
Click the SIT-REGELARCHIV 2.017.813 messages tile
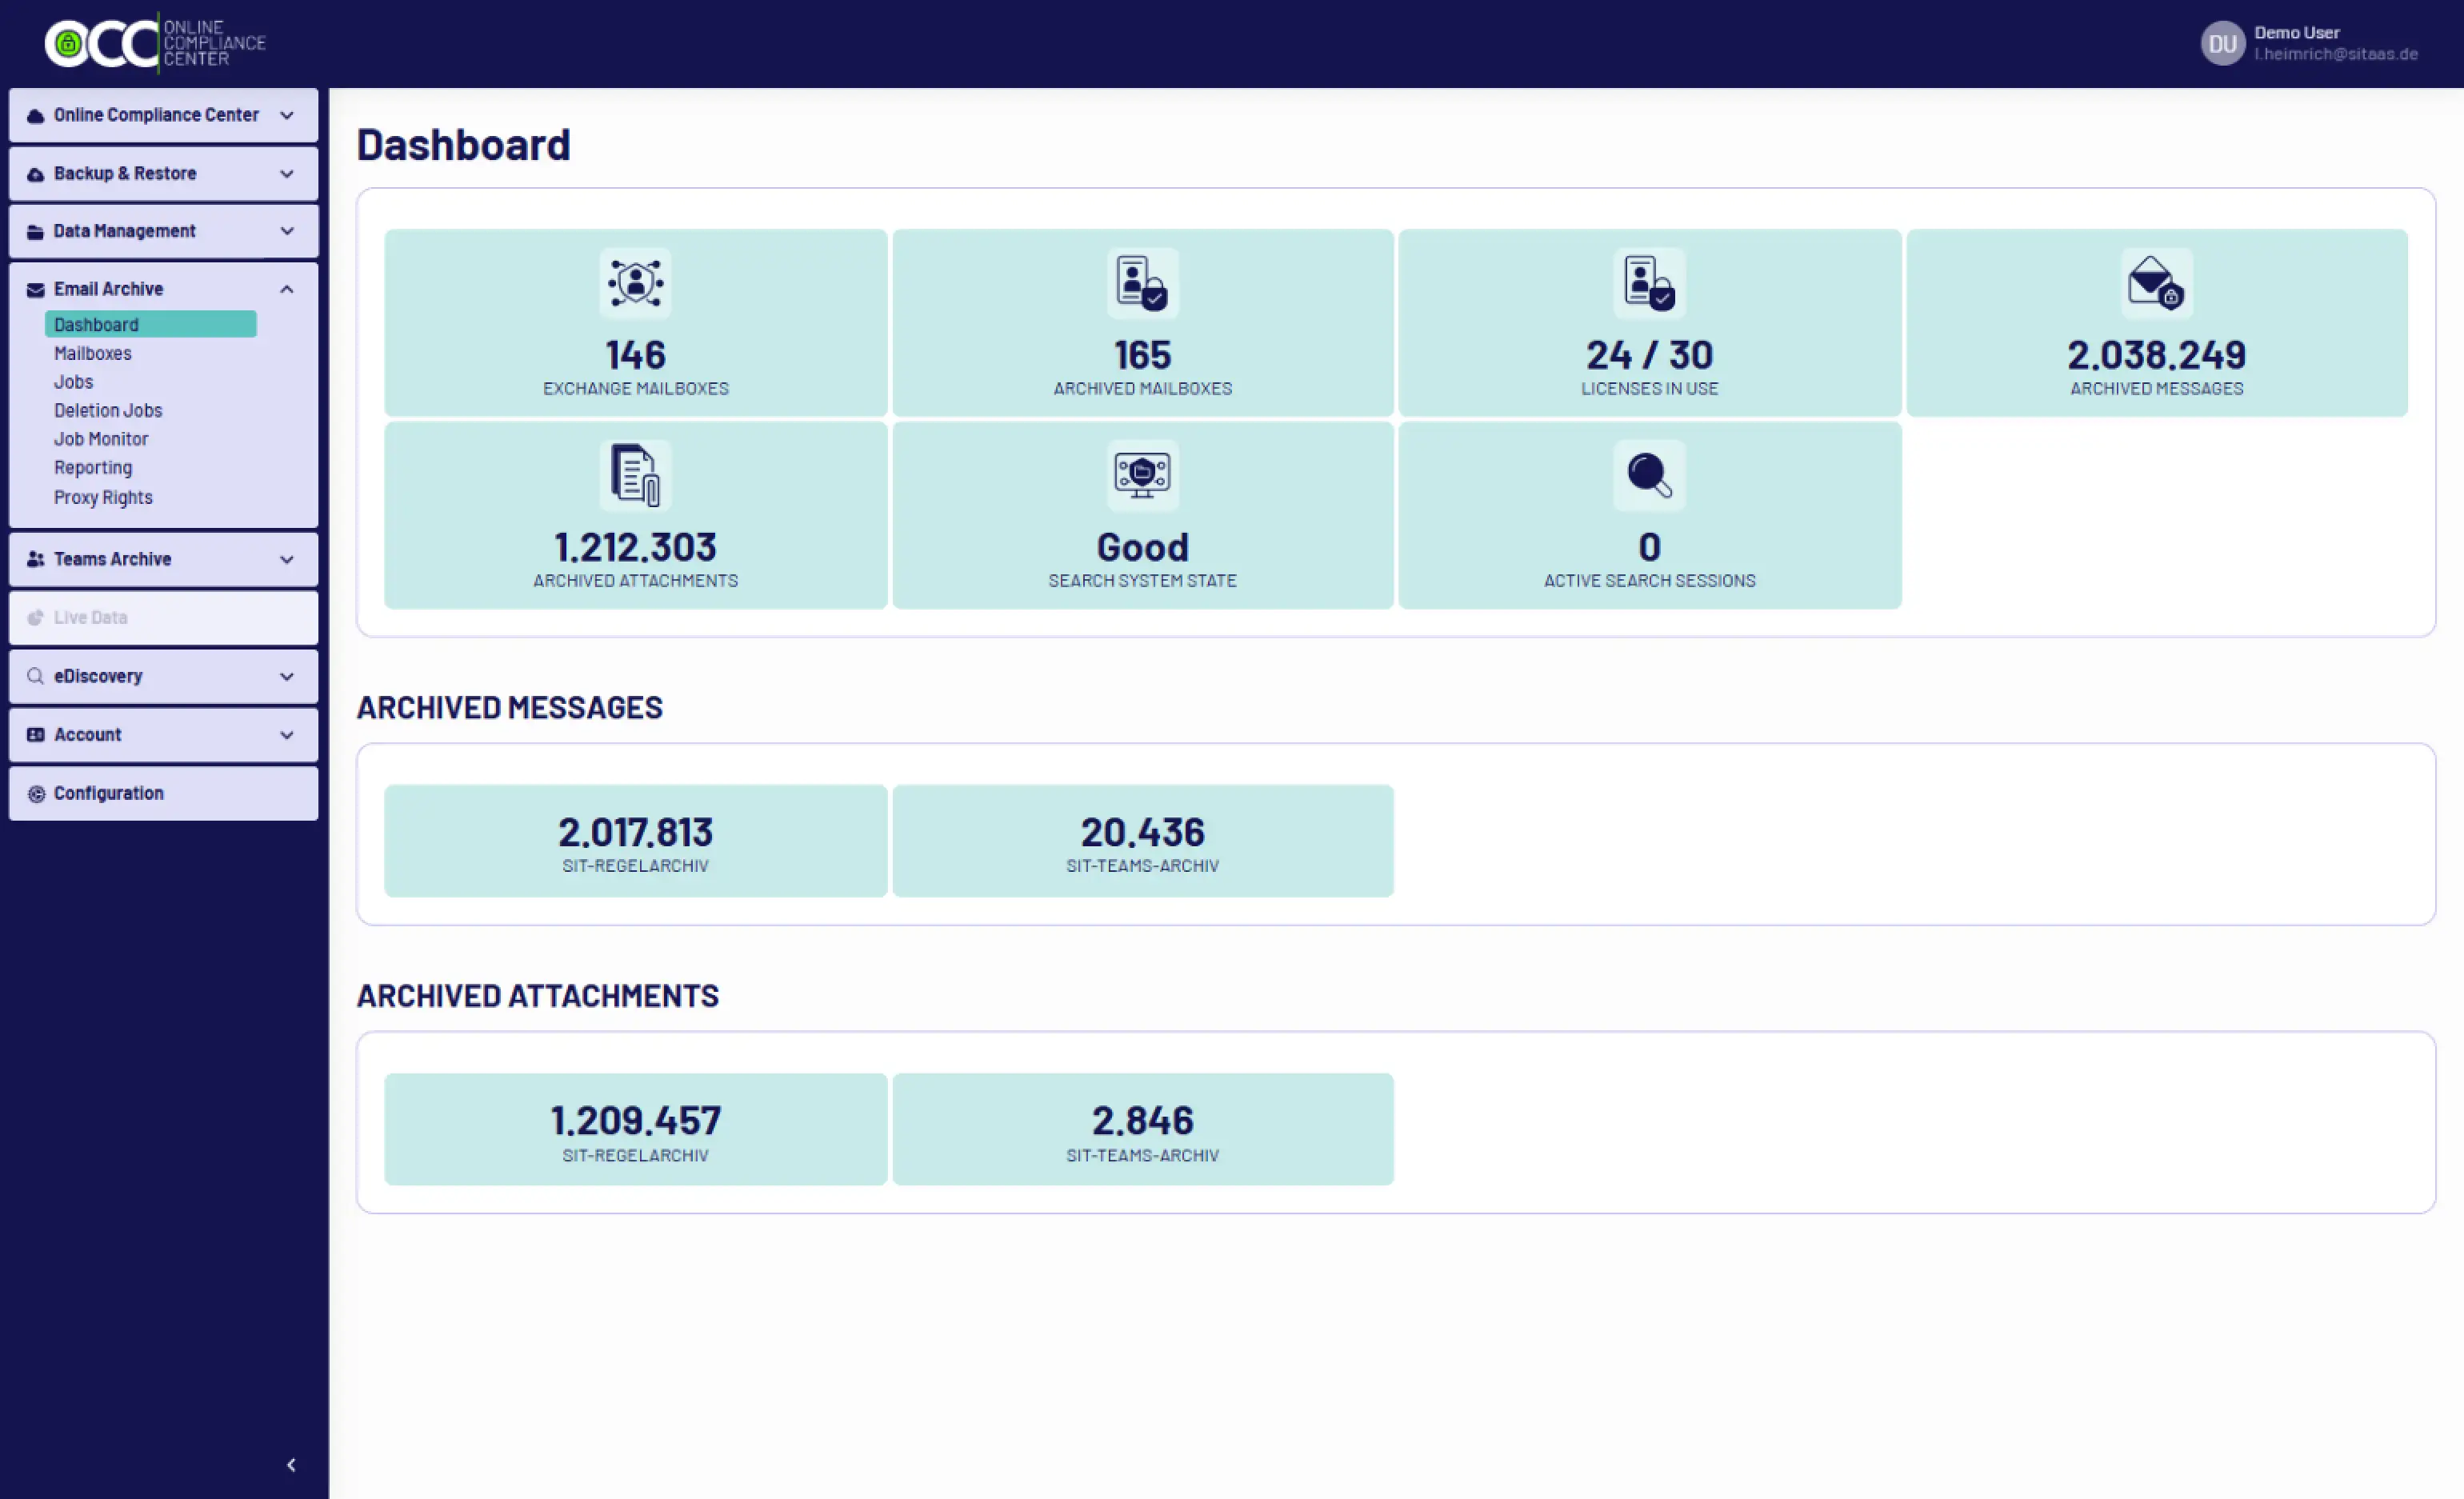[635, 841]
